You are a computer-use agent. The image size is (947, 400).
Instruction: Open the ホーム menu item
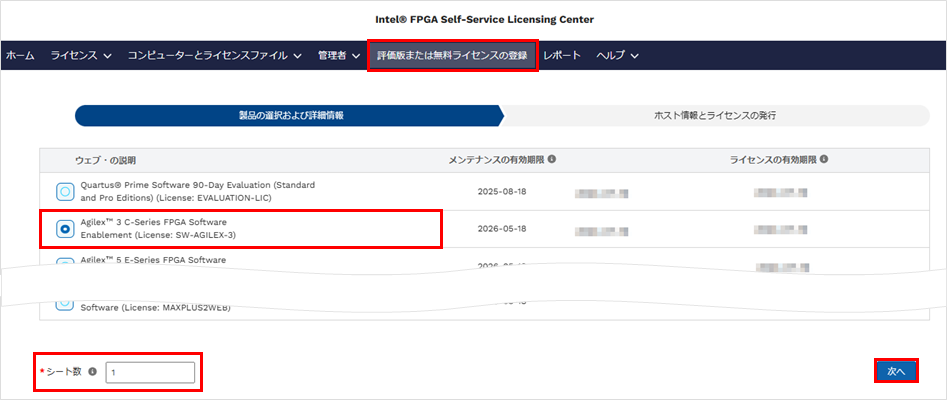[20, 56]
